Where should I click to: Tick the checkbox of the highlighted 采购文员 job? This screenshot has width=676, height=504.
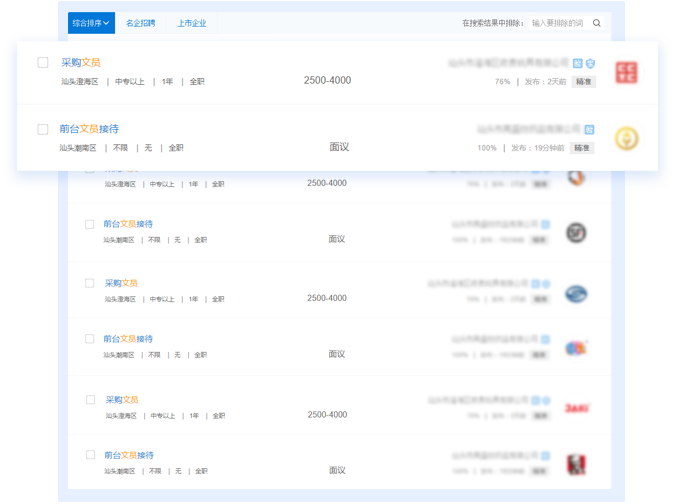tap(43, 62)
